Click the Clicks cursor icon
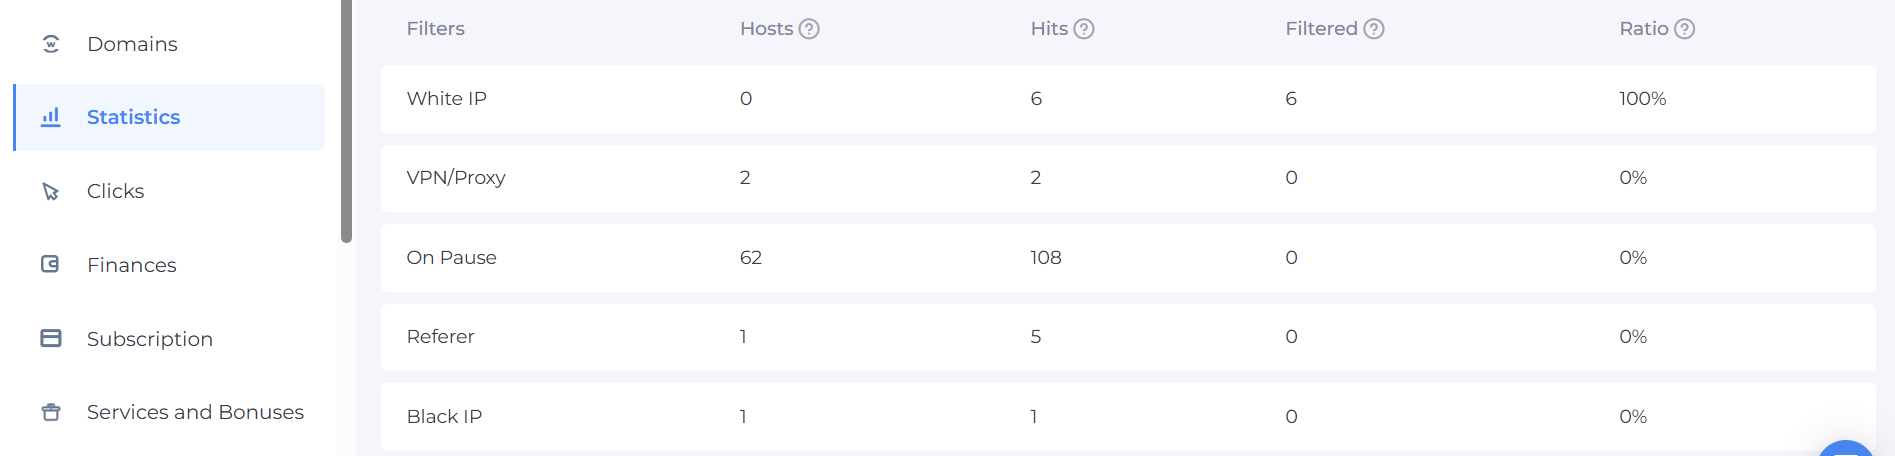The image size is (1895, 456). (51, 191)
